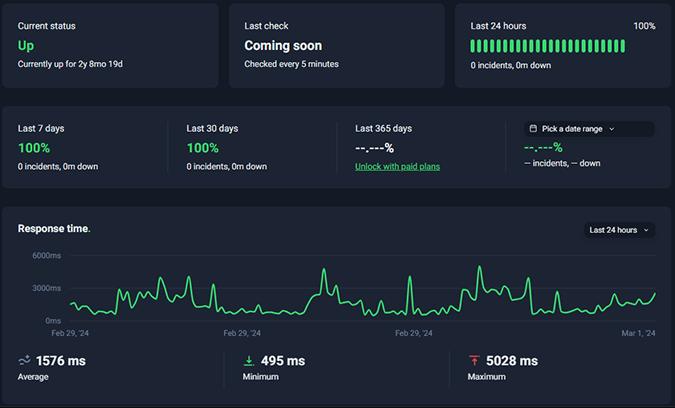Viewport: 675px width, 408px height.
Task: Click the Mar 1, '24 x-axis label
Action: pos(635,333)
